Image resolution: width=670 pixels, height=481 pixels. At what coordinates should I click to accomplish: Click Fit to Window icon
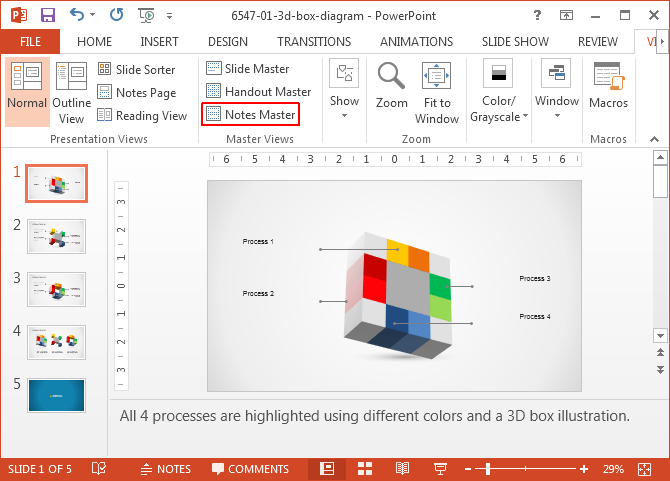[x=437, y=92]
